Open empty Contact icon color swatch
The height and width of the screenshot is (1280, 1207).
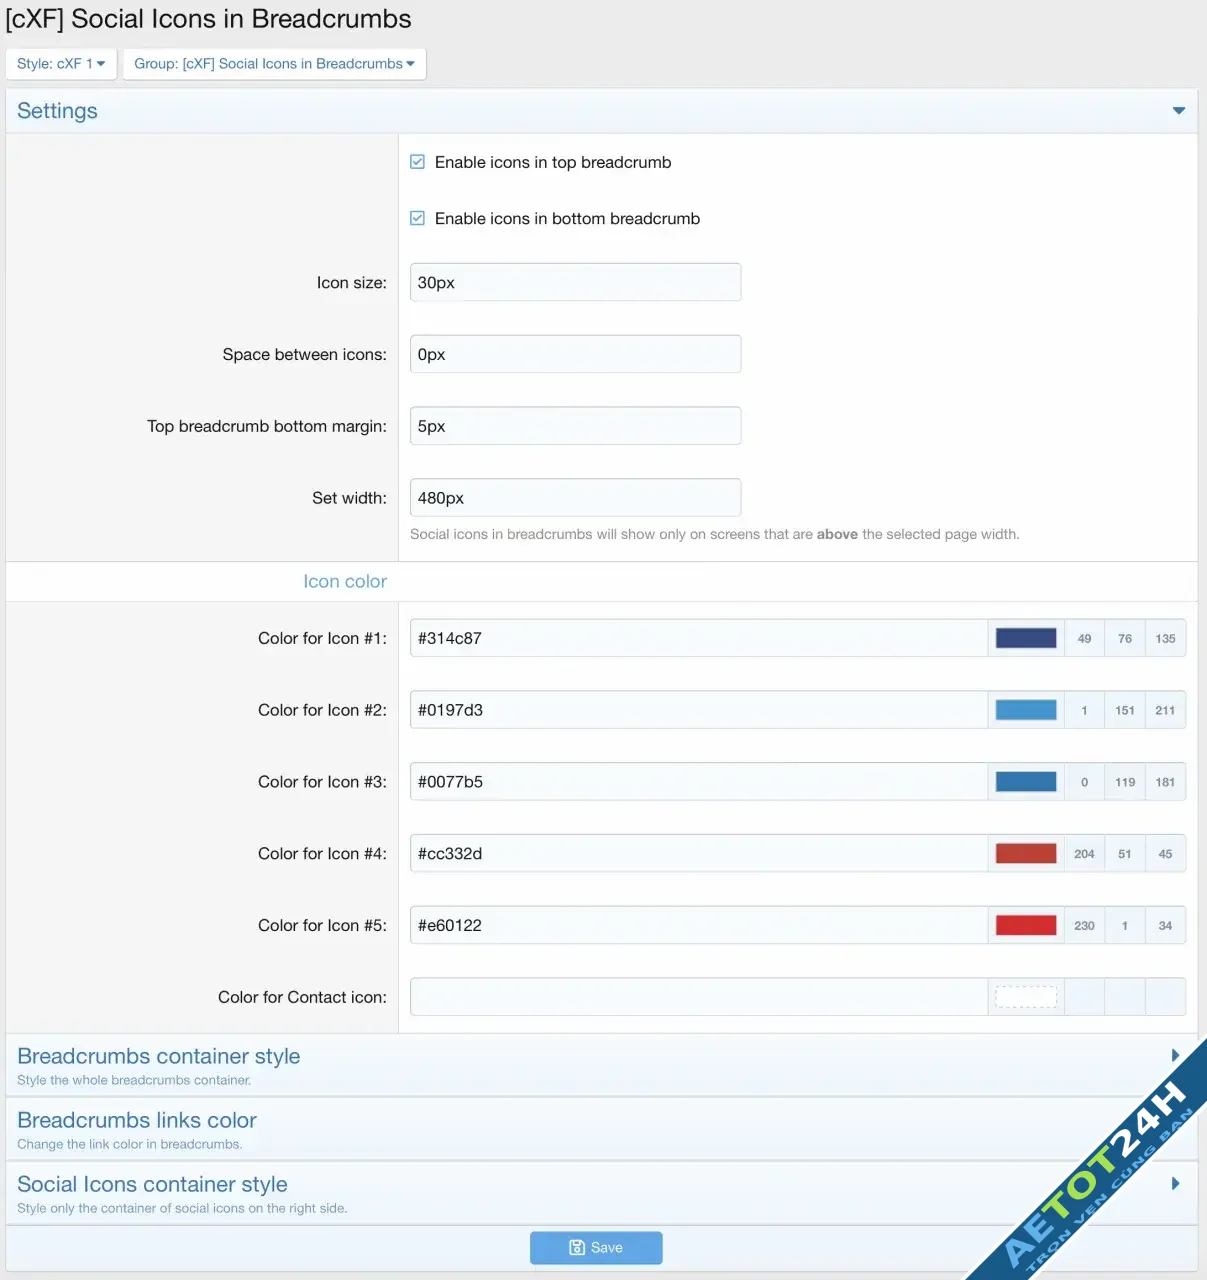pyautogui.click(x=1026, y=997)
